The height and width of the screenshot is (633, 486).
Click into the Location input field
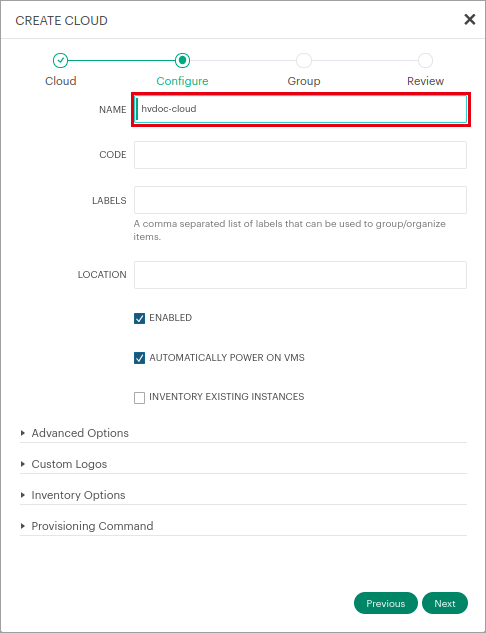300,275
